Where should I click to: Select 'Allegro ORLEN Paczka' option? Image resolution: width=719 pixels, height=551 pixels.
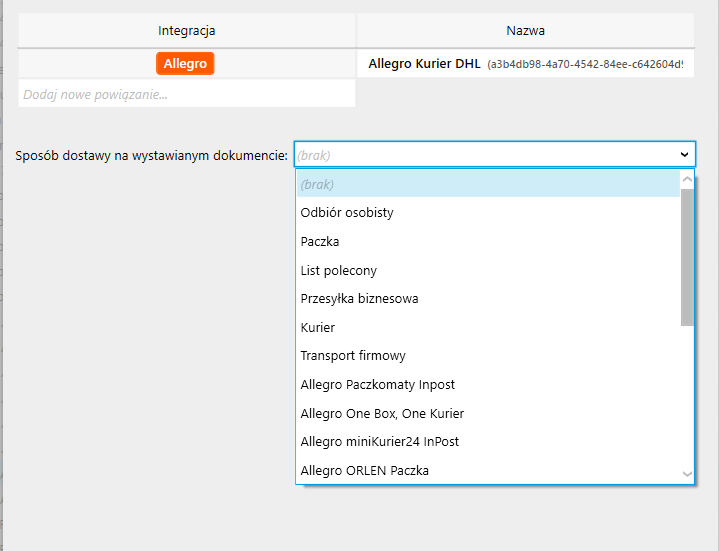coord(488,470)
